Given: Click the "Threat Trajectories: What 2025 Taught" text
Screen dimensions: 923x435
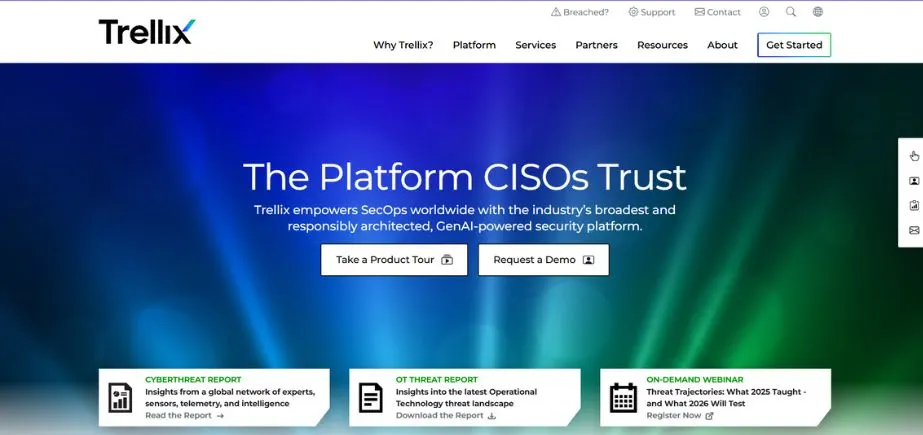Looking at the screenshot, I should 723,391.
